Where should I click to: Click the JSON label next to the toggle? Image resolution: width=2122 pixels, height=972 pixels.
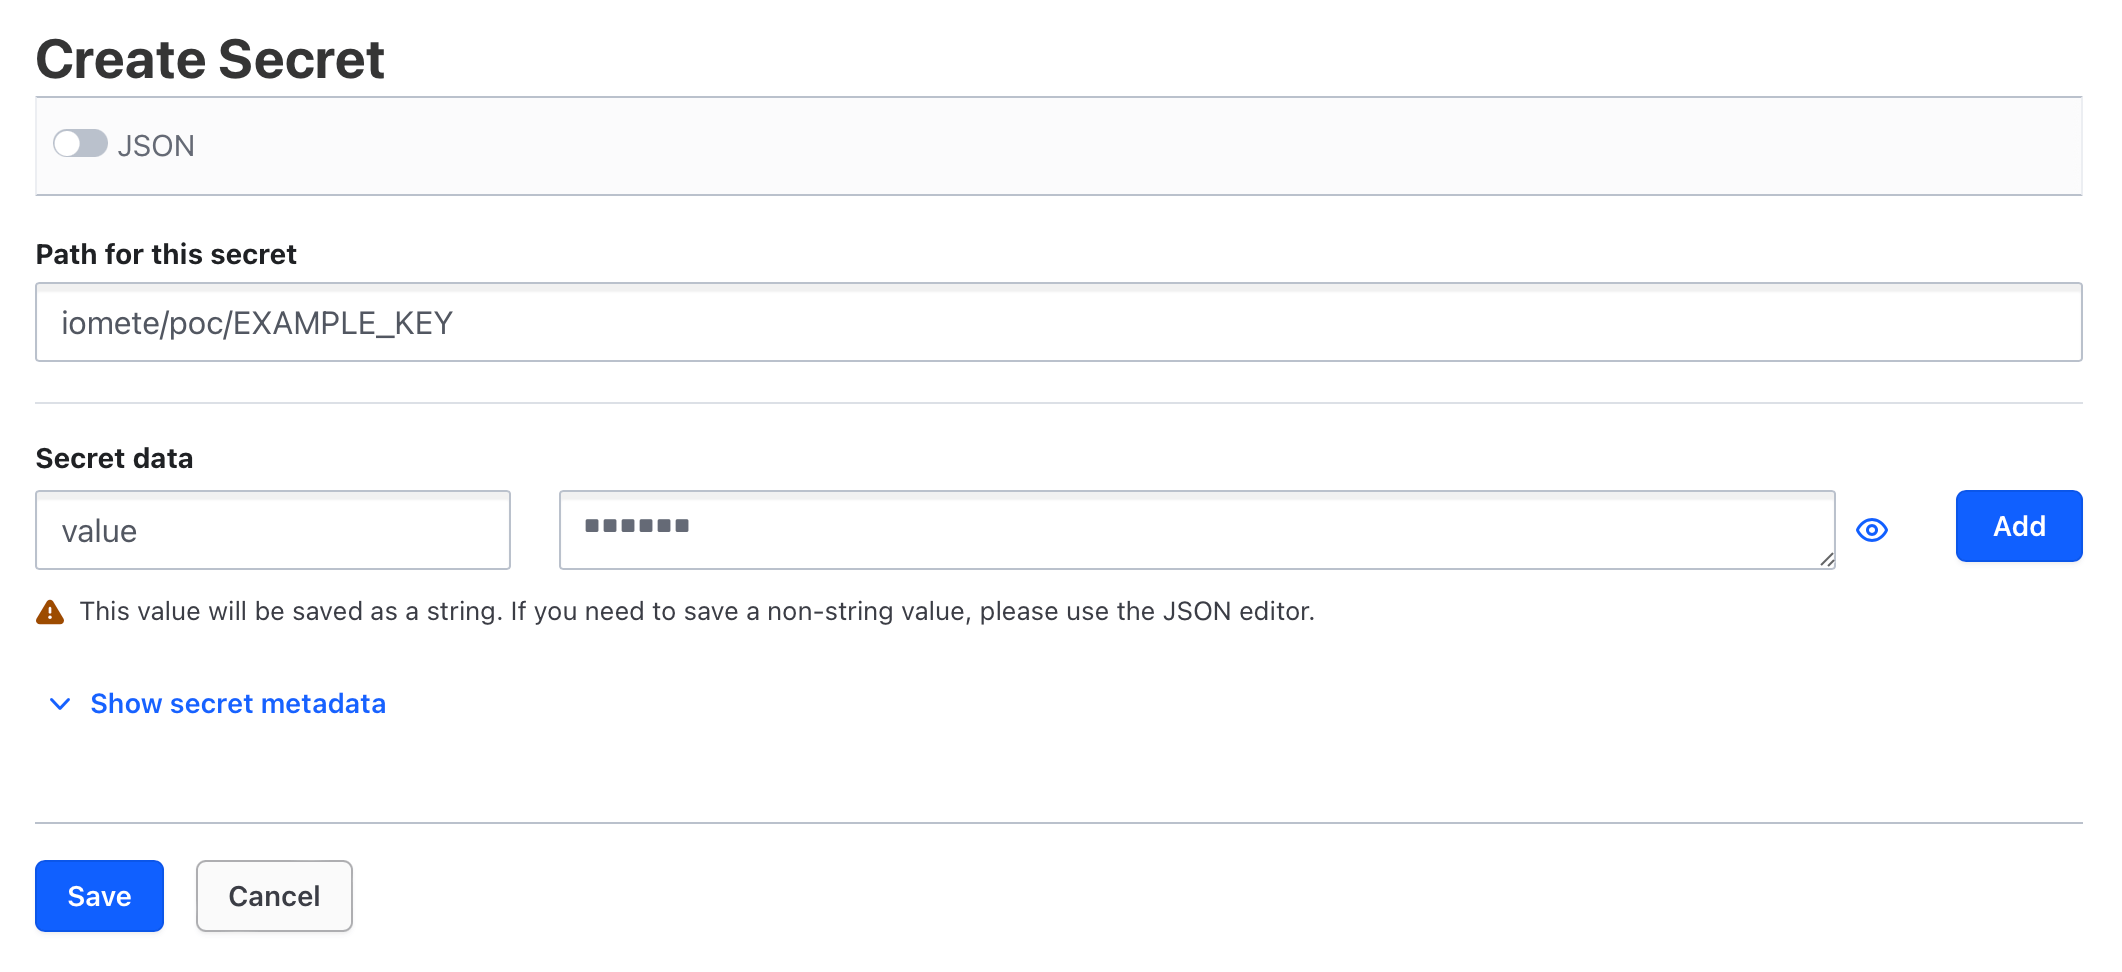pyautogui.click(x=156, y=146)
